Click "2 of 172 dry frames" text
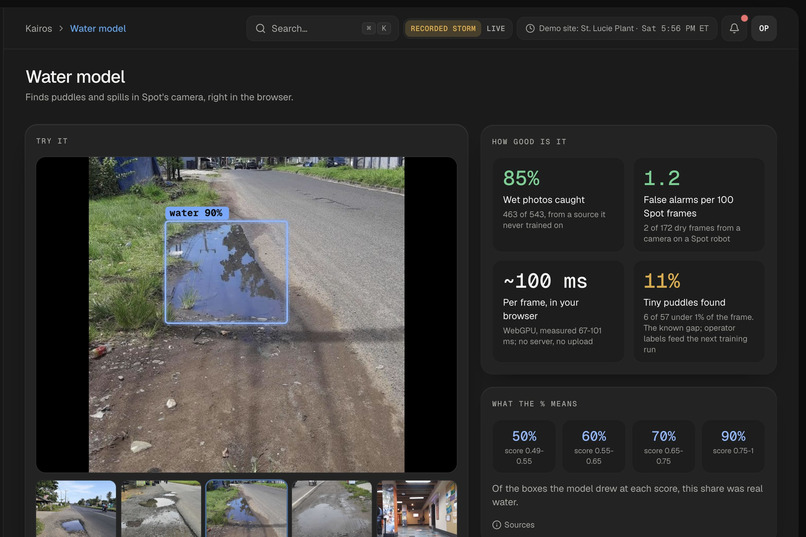 692,233
